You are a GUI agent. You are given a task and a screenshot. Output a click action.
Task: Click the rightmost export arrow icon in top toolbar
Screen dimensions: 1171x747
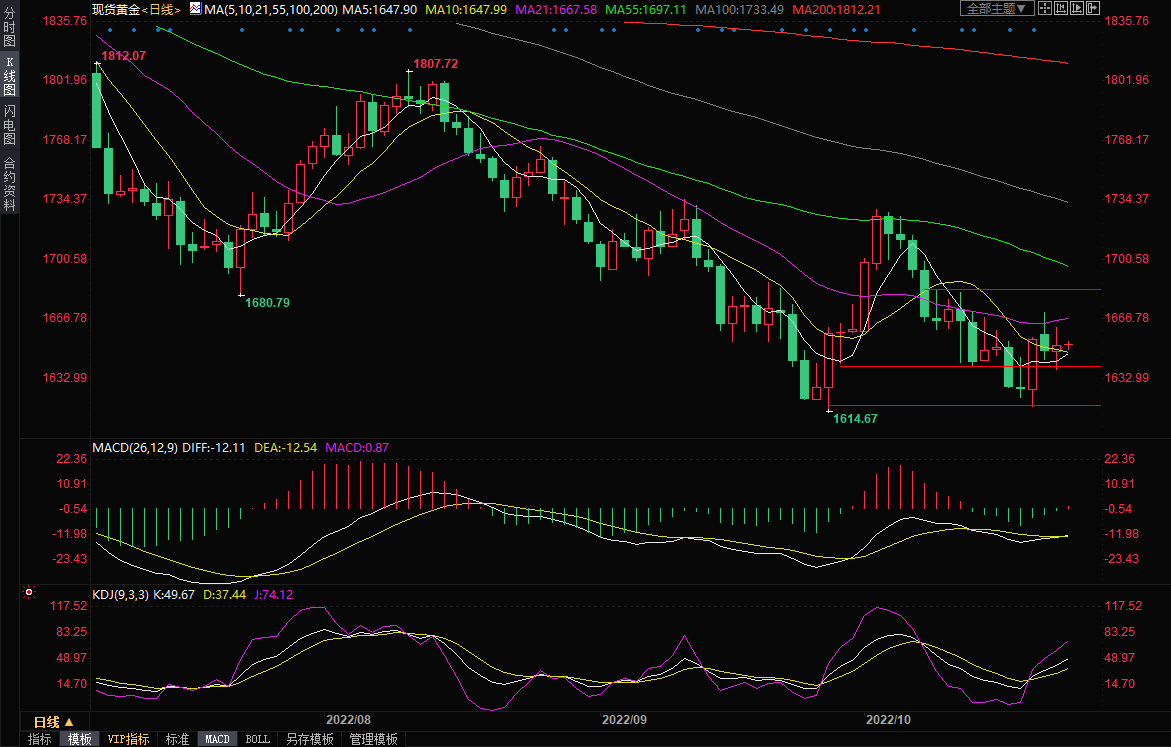point(1093,8)
